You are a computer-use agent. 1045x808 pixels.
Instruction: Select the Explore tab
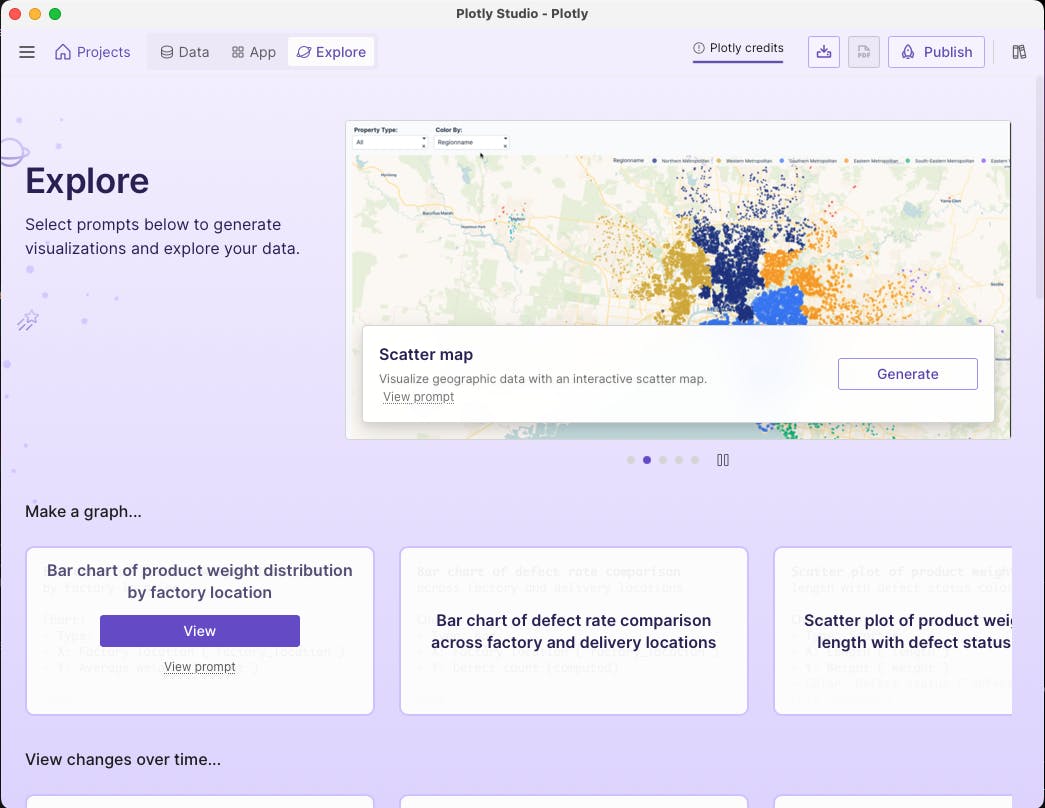(x=331, y=51)
